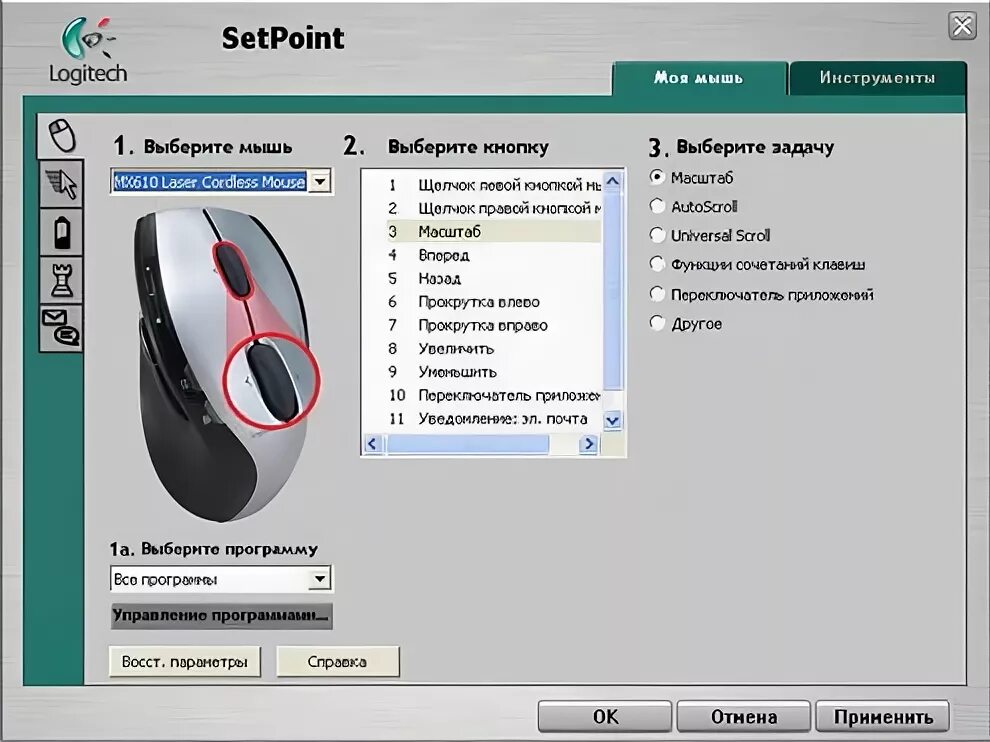990x742 pixels.
Task: Click the Восст. параметры button
Action: [185, 662]
